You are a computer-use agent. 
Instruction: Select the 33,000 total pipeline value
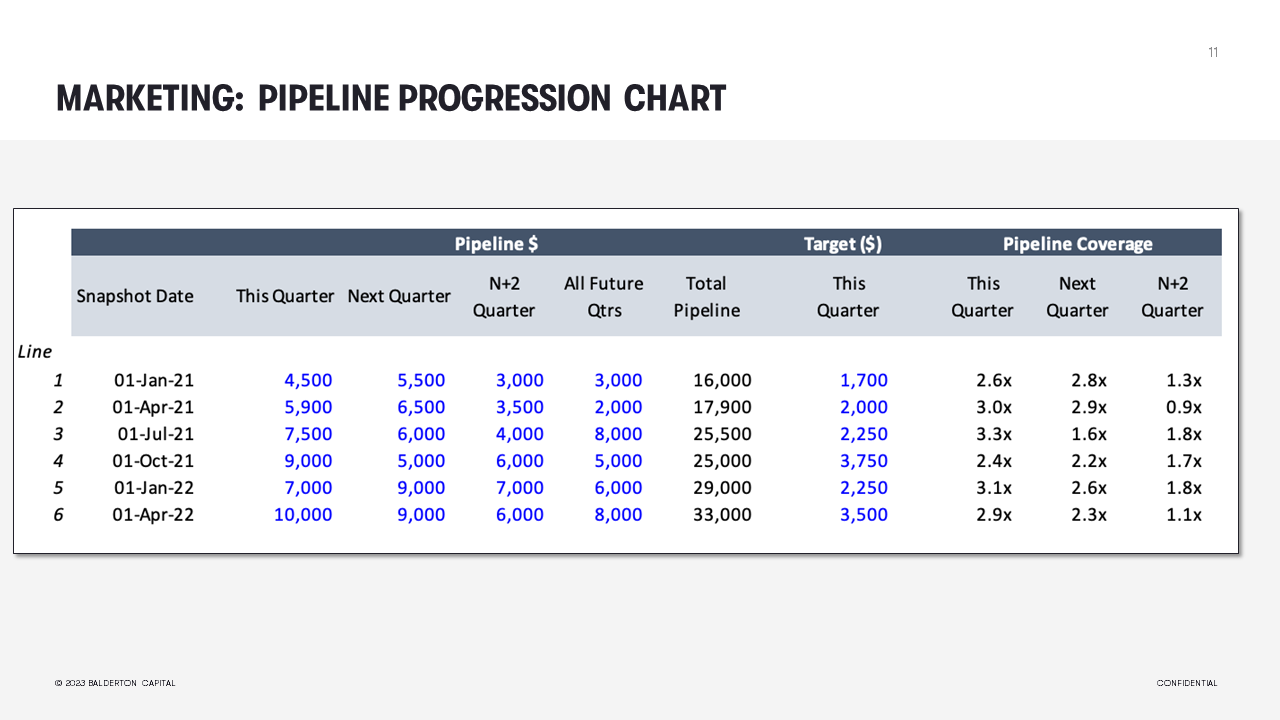(x=722, y=514)
